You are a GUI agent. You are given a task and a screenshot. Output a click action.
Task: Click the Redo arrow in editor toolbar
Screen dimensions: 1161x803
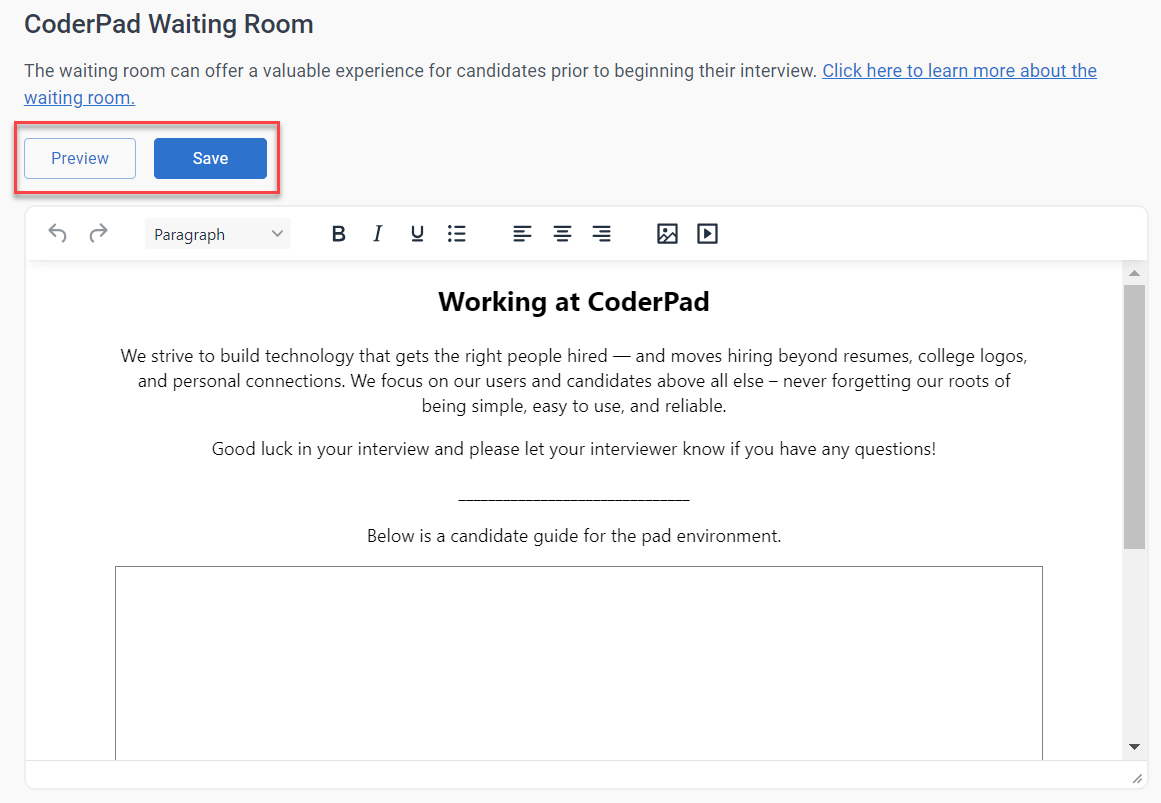coord(98,234)
